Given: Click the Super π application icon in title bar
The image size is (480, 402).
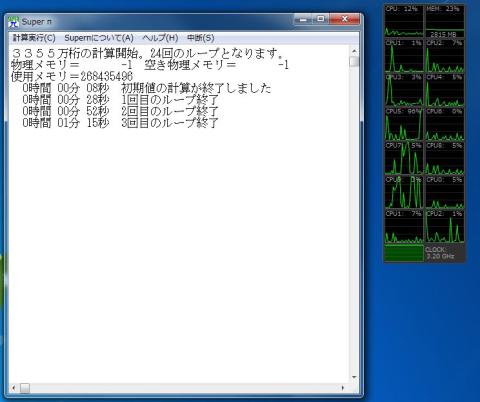Looking at the screenshot, I should pos(13,22).
